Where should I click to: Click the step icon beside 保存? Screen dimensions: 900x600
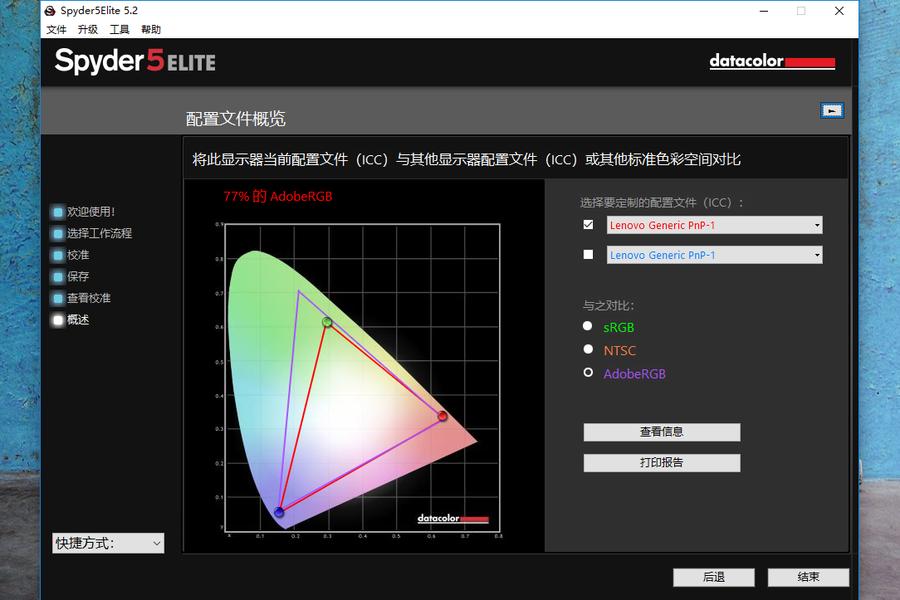[x=58, y=277]
